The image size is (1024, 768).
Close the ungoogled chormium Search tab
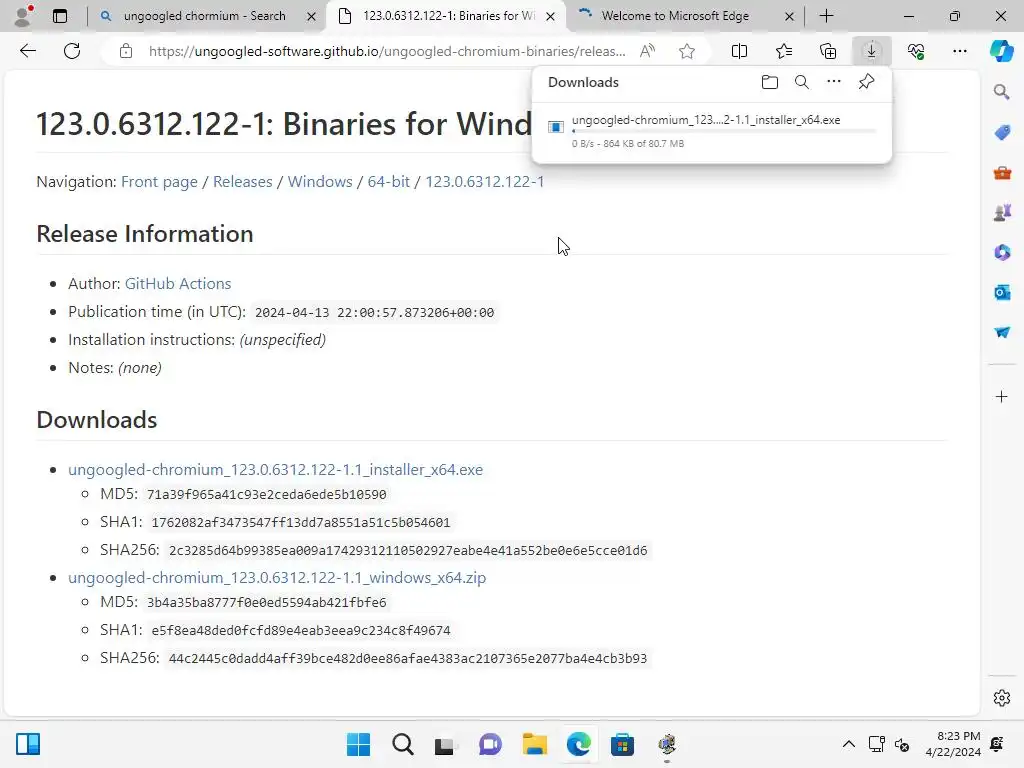[312, 16]
